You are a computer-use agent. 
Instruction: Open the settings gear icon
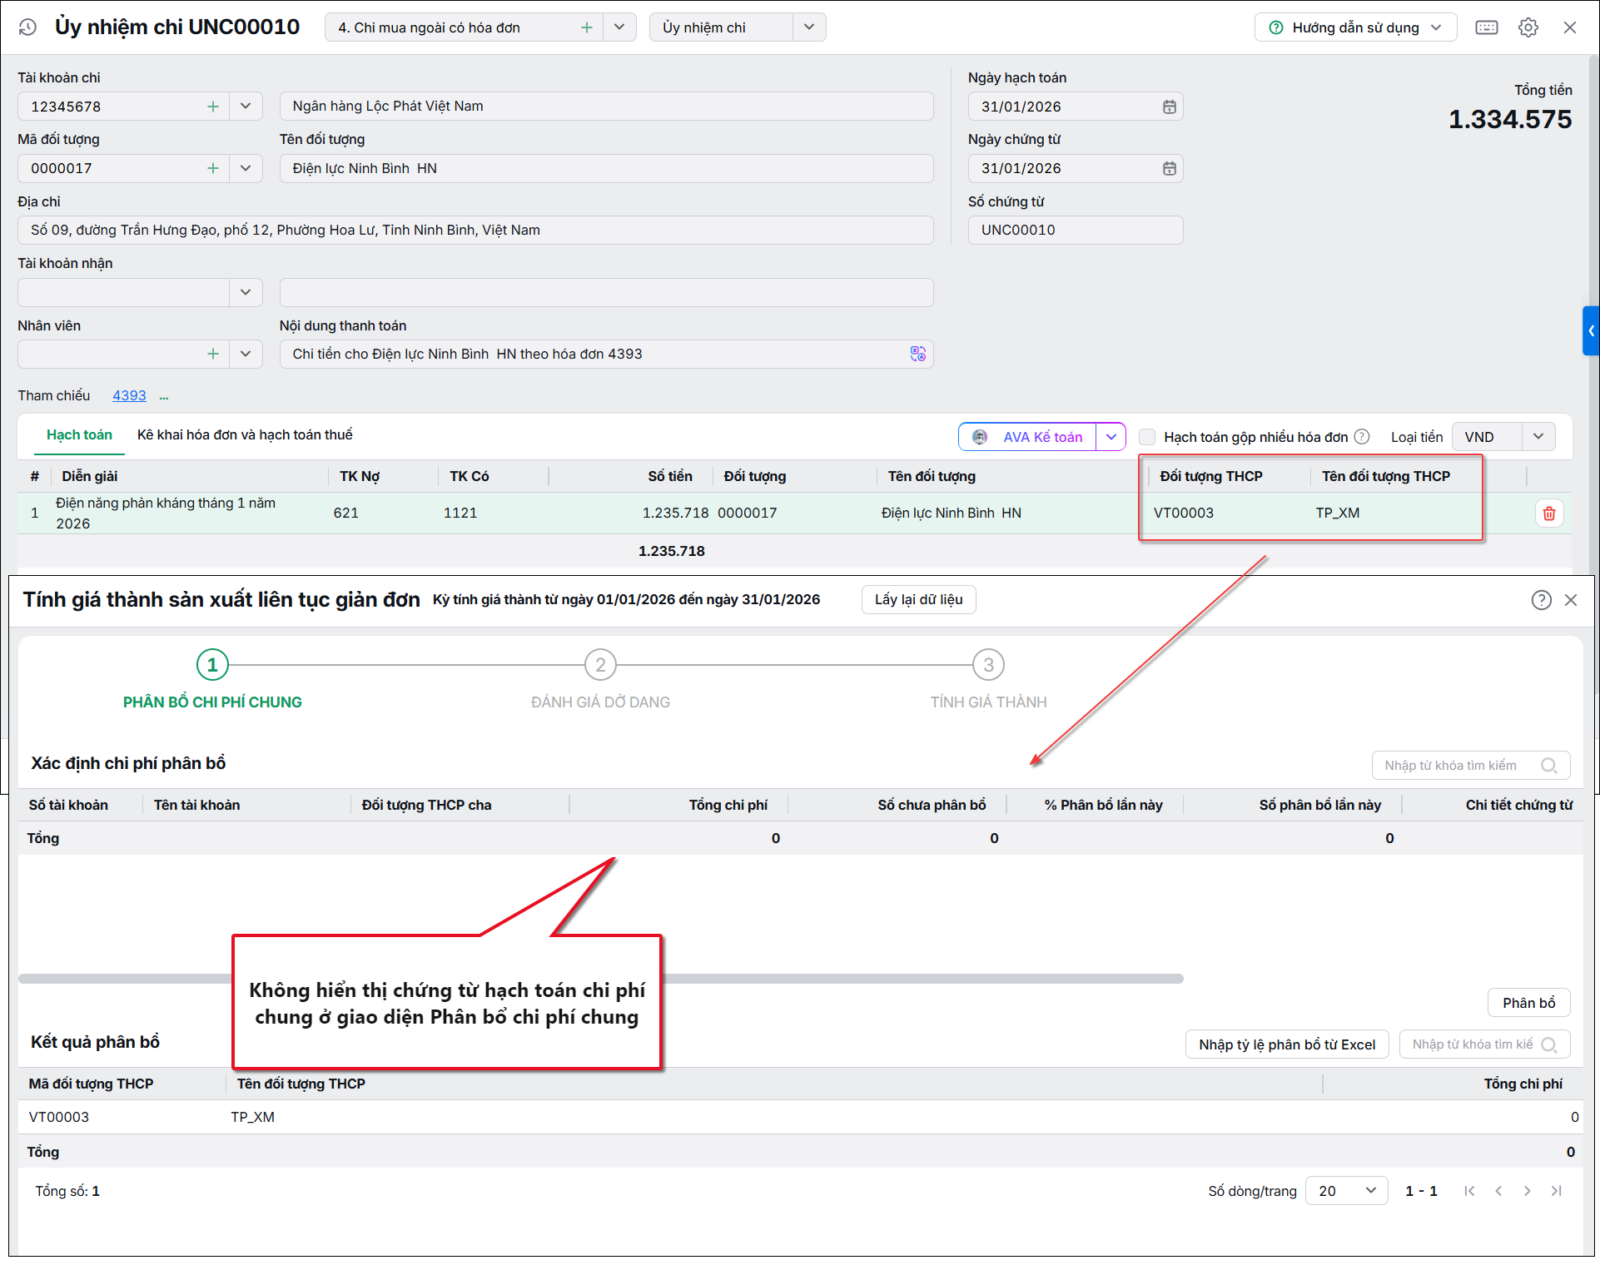click(1528, 28)
